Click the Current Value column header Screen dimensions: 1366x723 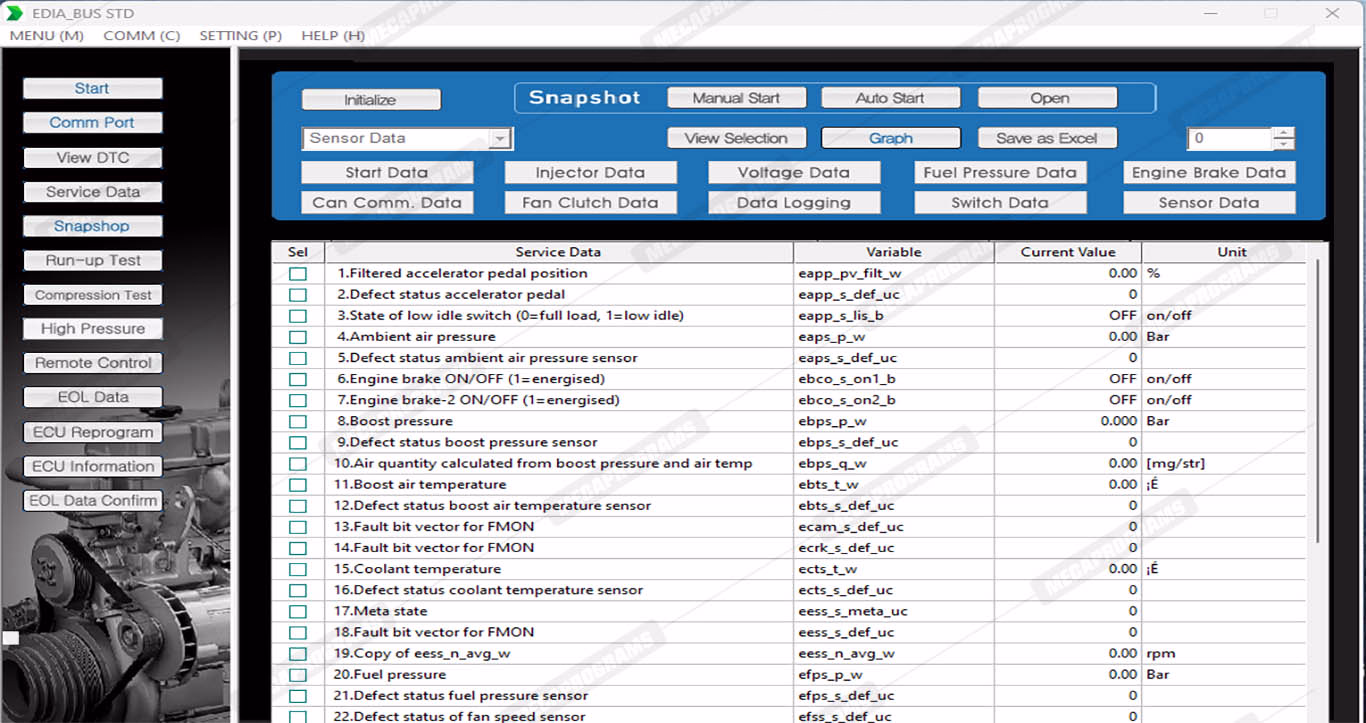pos(1067,252)
